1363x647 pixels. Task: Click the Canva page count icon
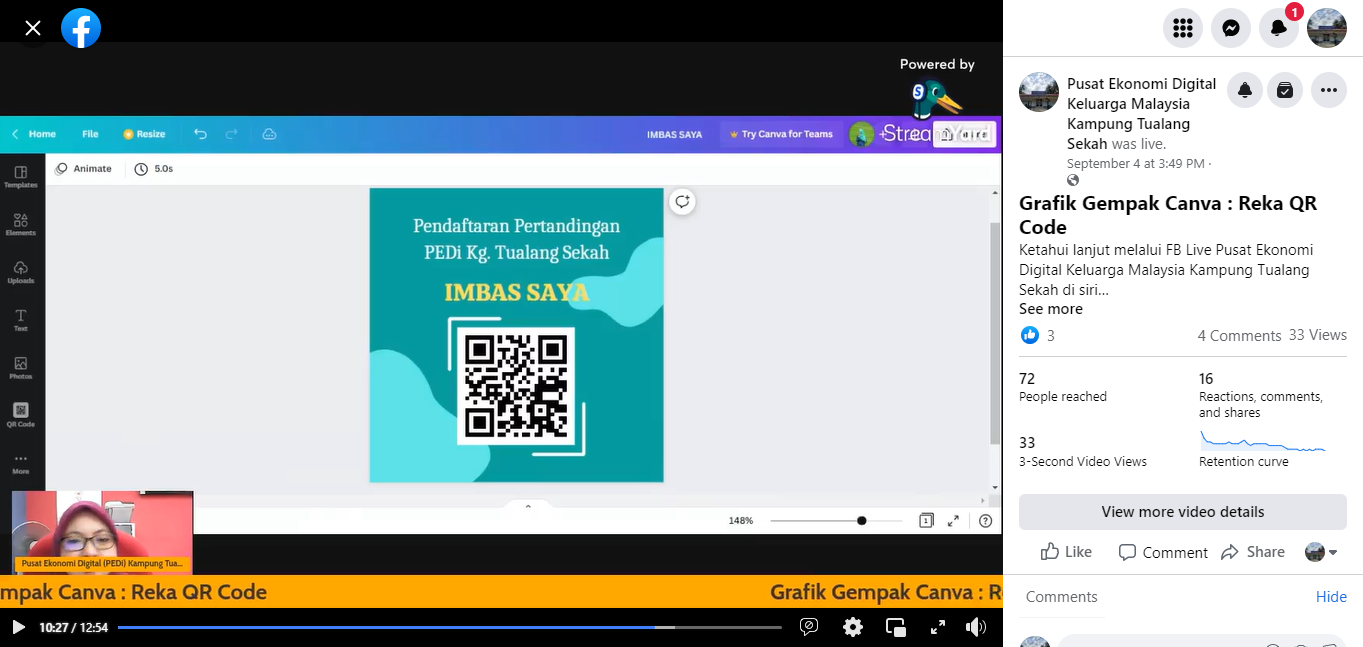926,521
